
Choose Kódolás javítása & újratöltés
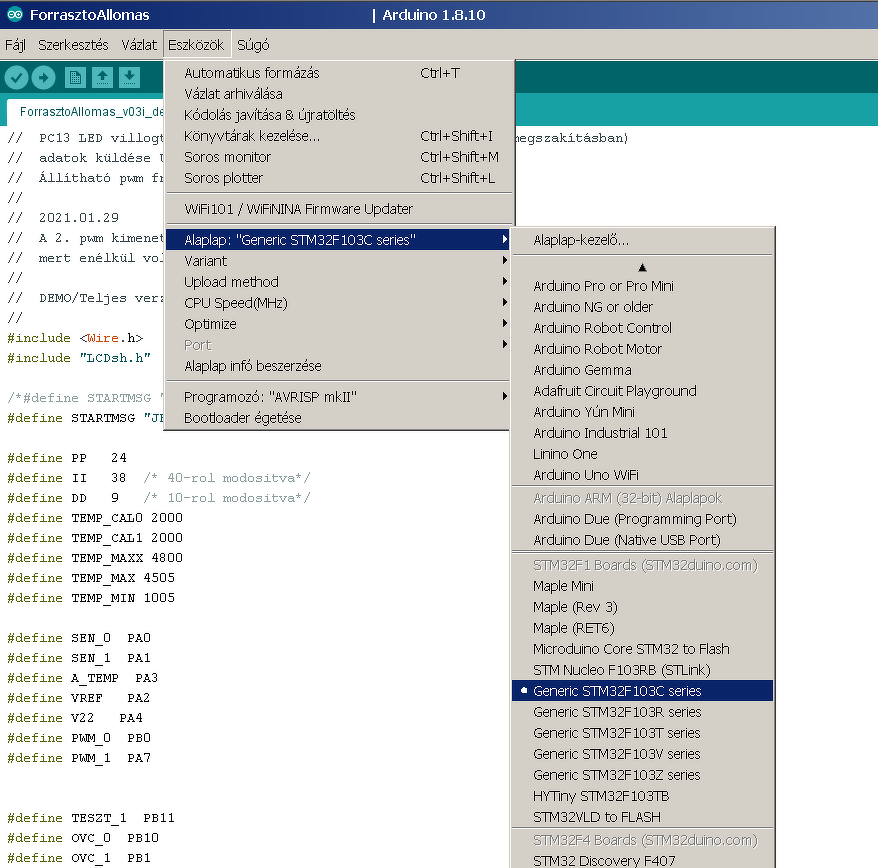click(x=338, y=115)
